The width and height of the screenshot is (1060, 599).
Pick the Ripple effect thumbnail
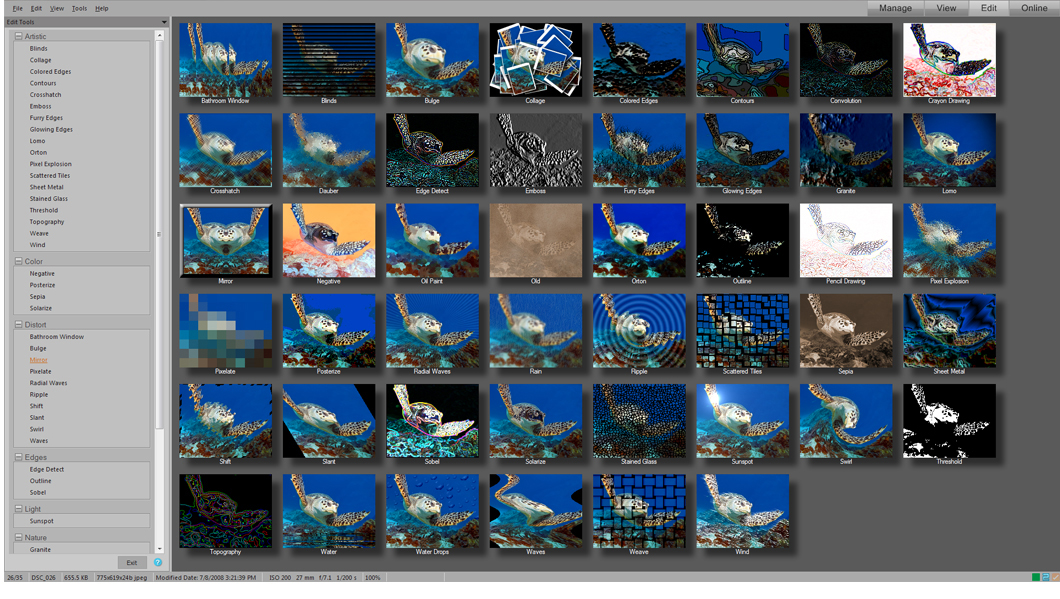pyautogui.click(x=638, y=330)
